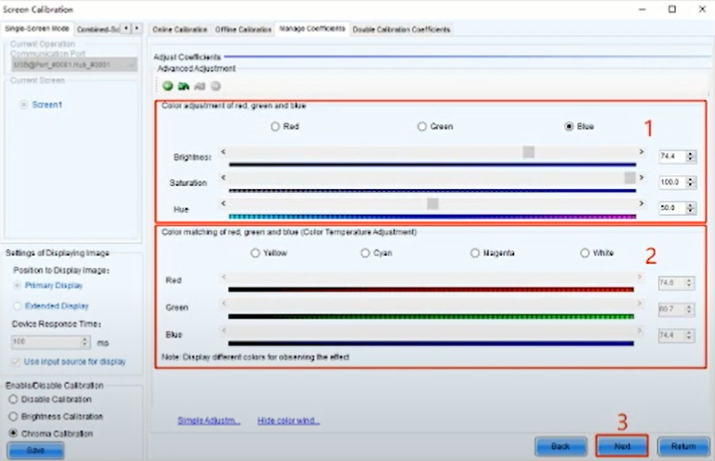715x461 pixels.
Task: Click right arrow of the Saturation slider
Action: [x=641, y=177]
